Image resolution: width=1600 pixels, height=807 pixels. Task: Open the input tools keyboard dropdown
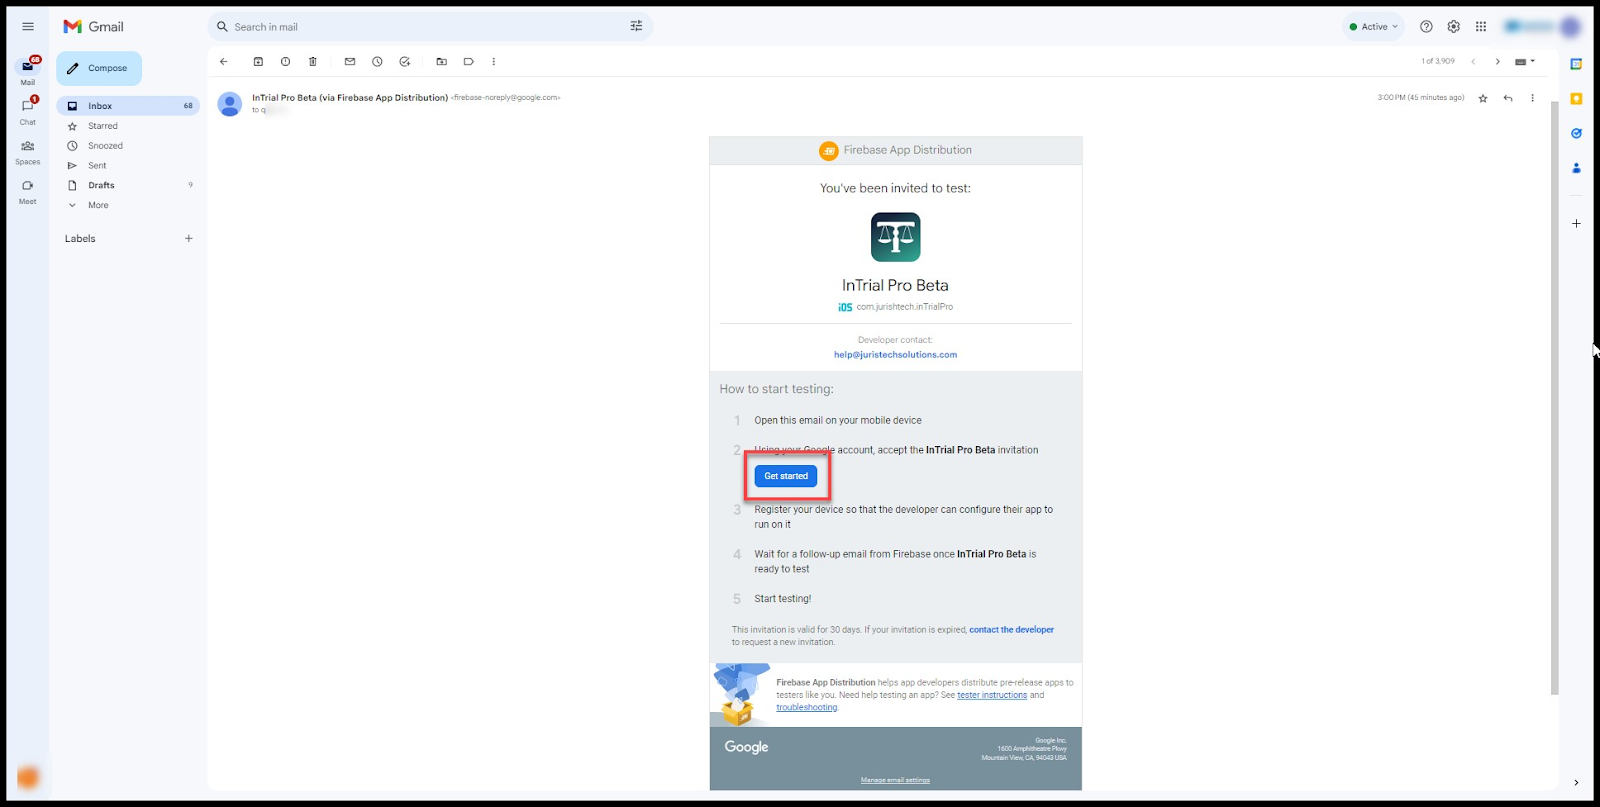point(1524,62)
